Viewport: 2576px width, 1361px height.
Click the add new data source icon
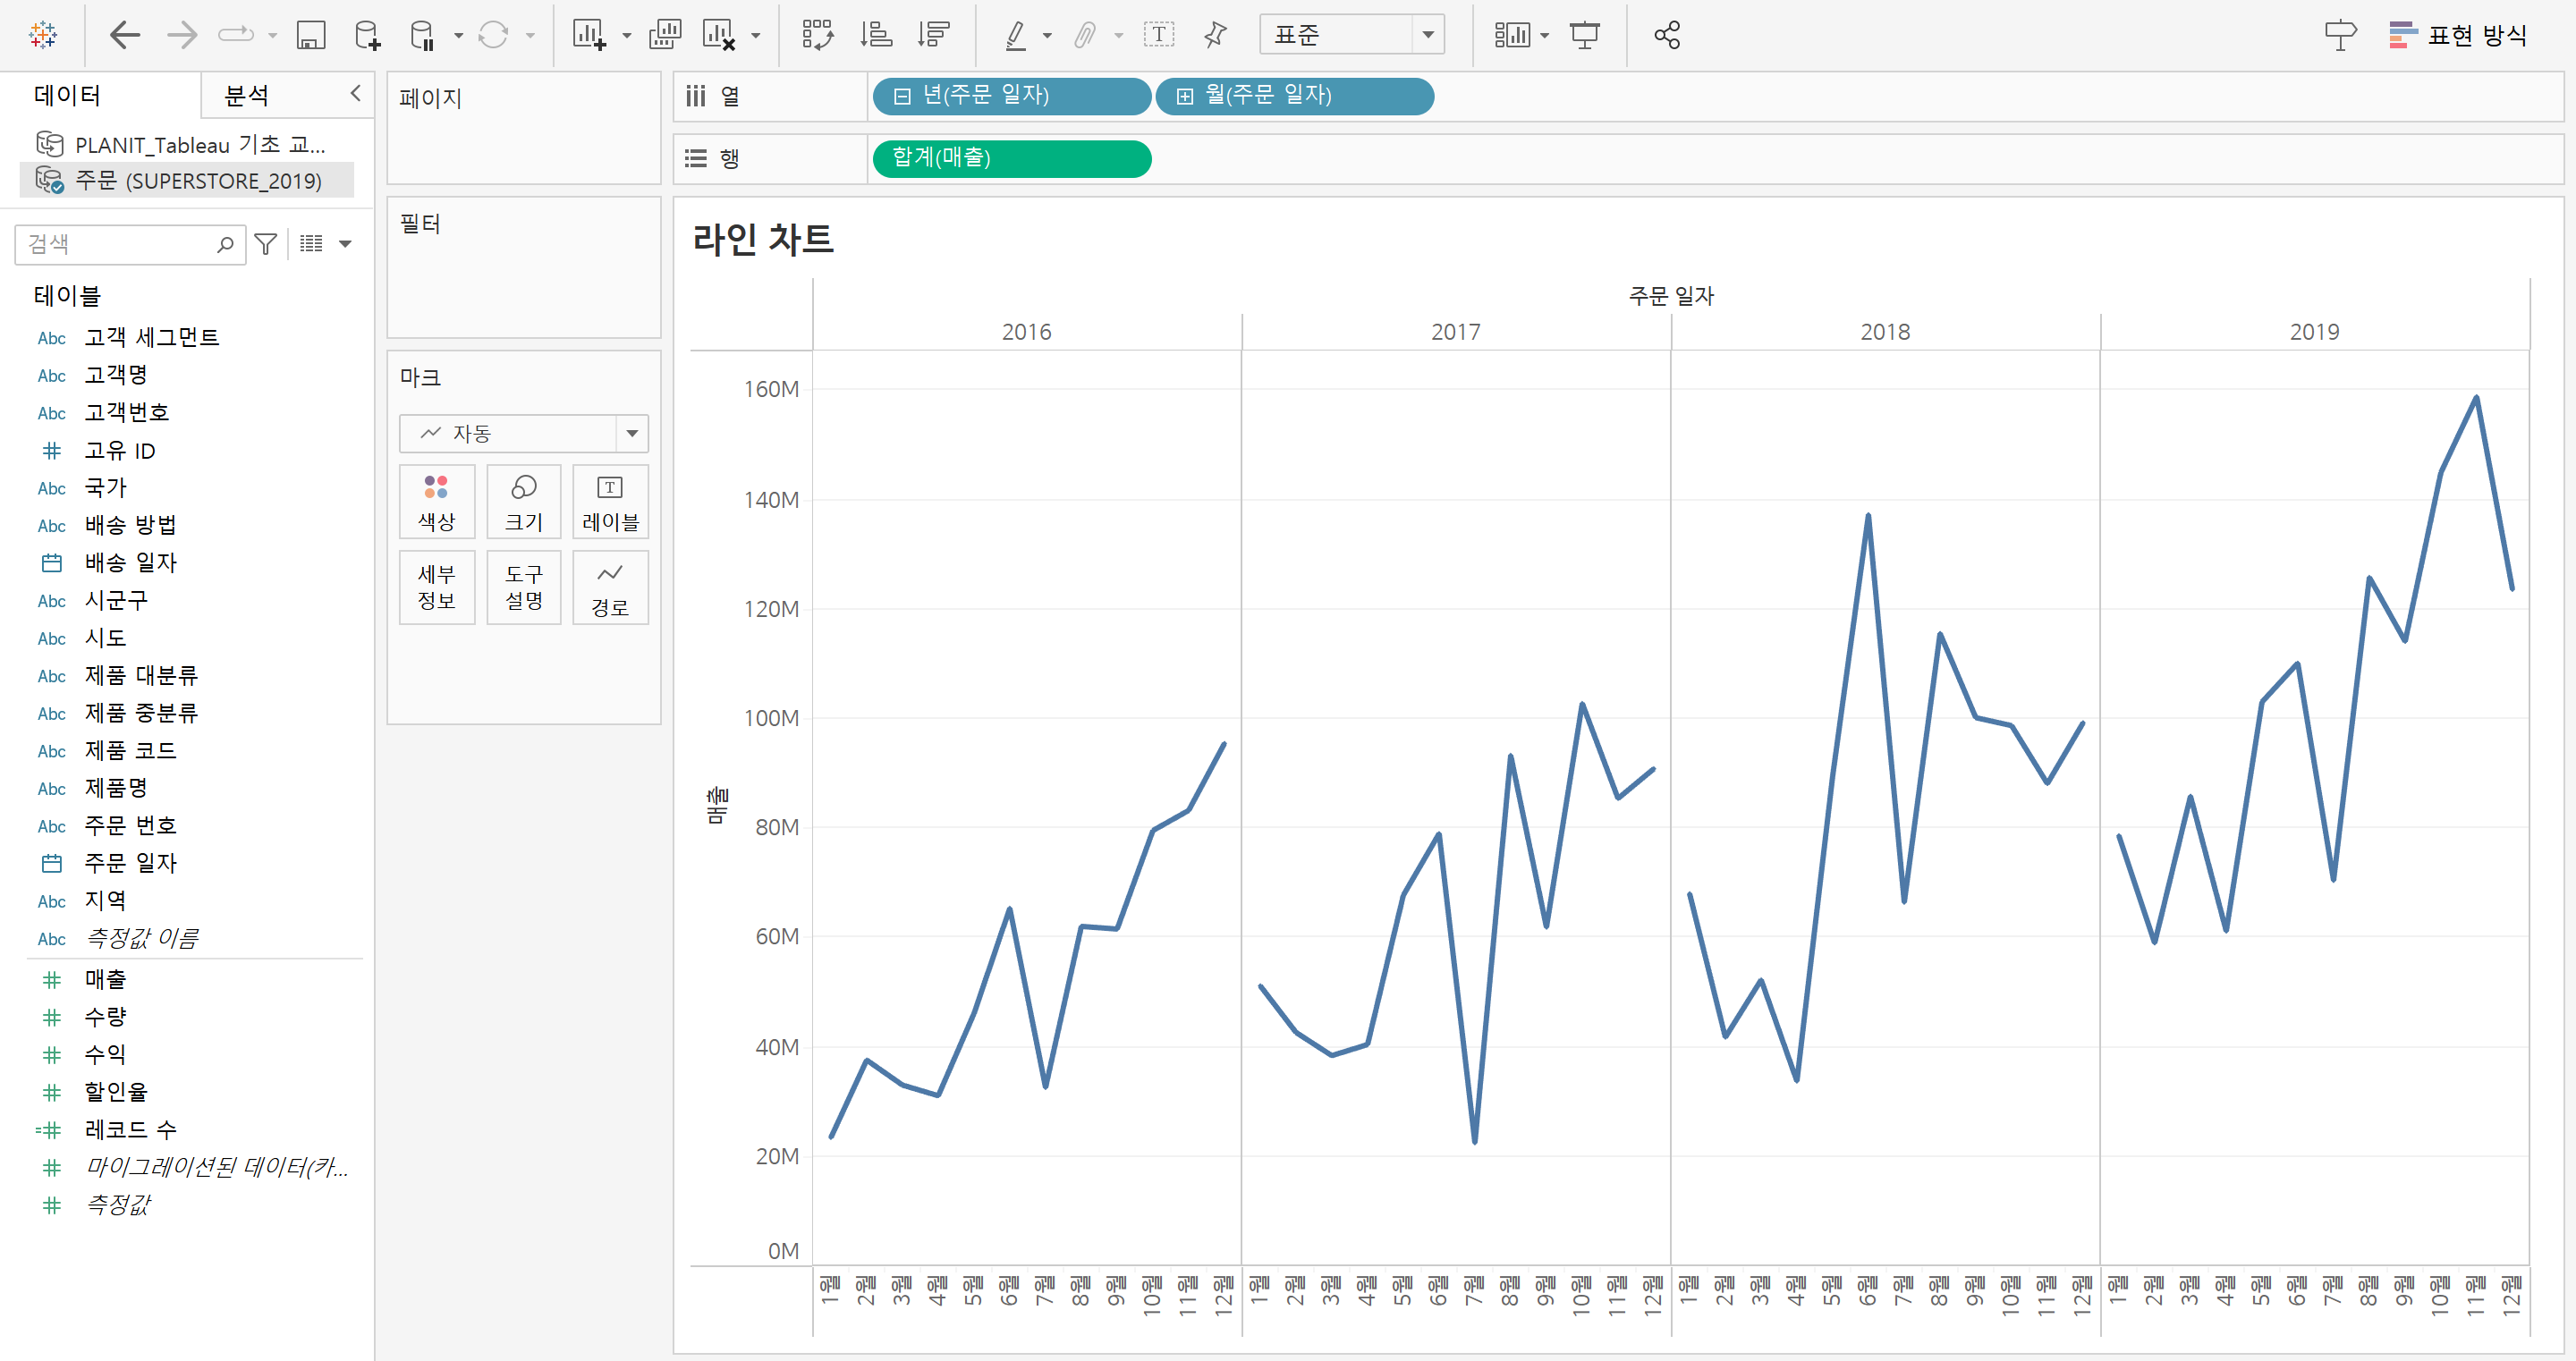(367, 35)
